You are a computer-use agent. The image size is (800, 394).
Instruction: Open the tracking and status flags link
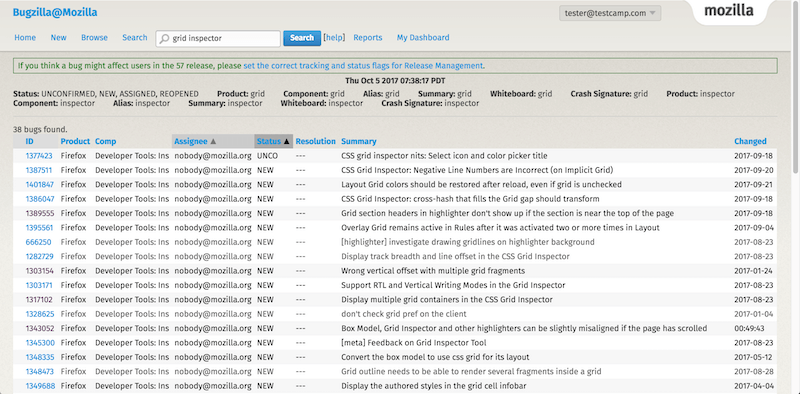coord(363,66)
